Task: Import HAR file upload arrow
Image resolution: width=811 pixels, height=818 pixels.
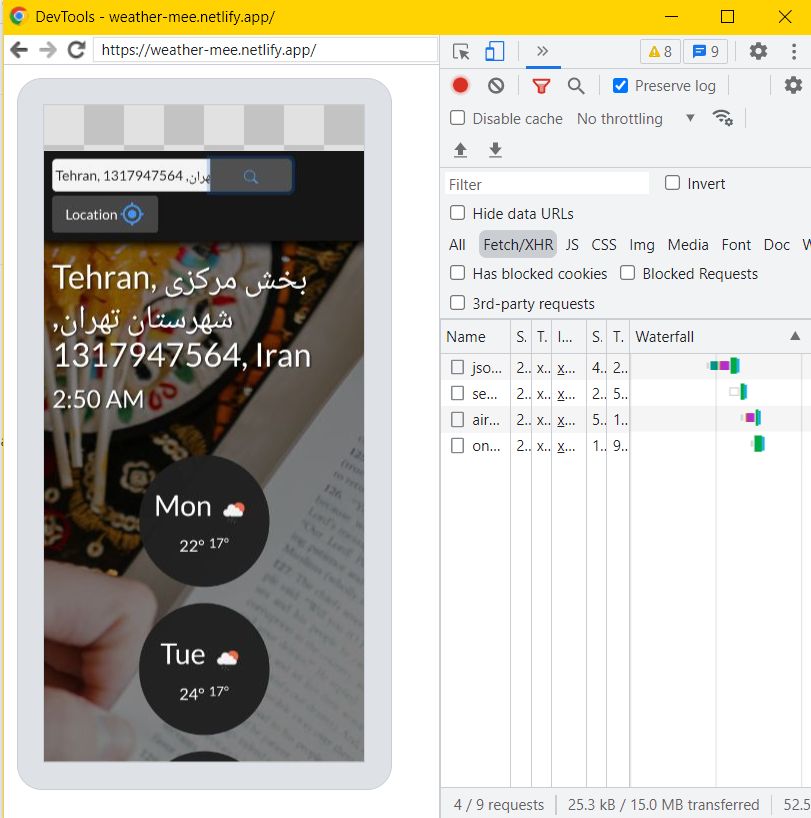Action: (x=460, y=150)
